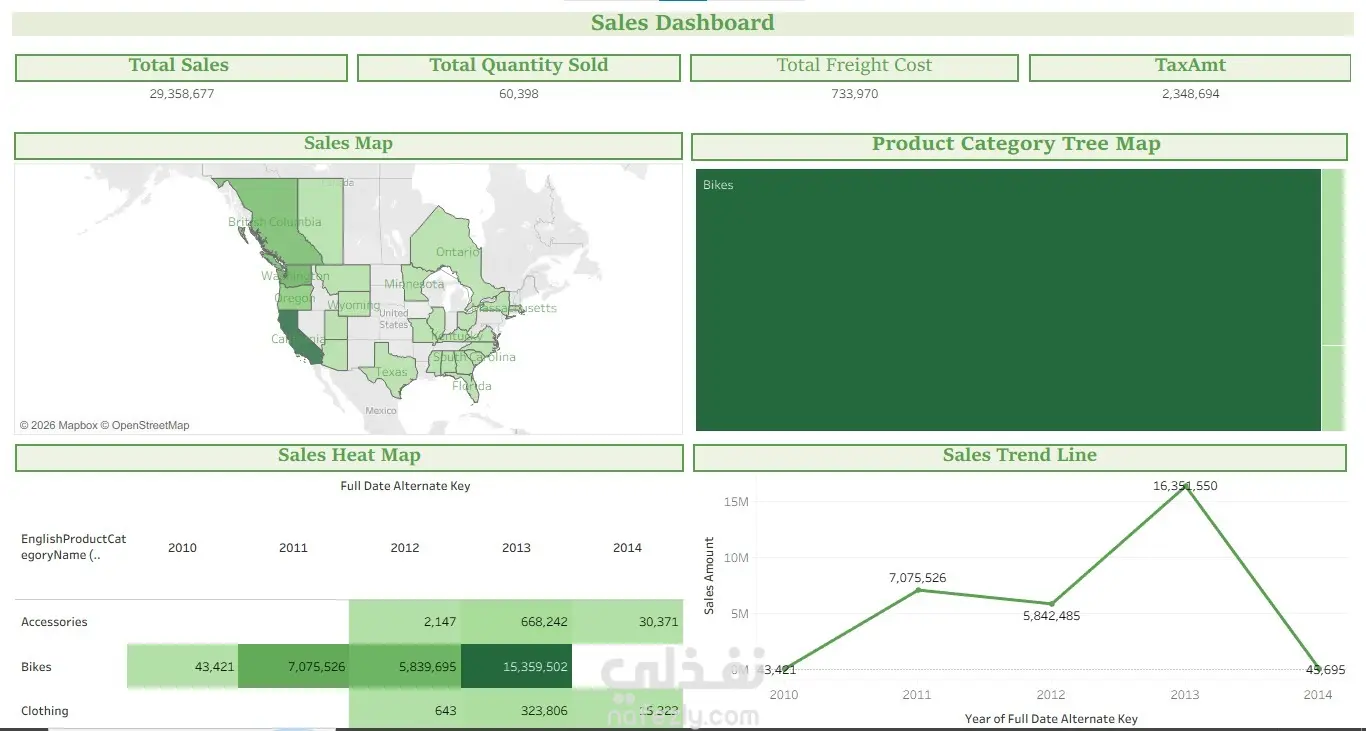Click the Accessories 2013 cell showing 668,242
Image resolution: width=1366 pixels, height=731 pixels.
tap(516, 622)
